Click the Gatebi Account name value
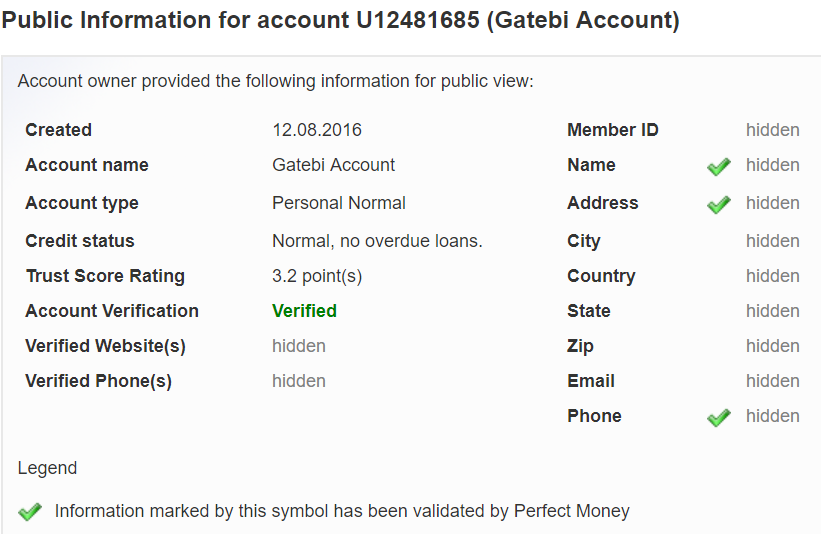This screenshot has width=821, height=534. pyautogui.click(x=334, y=165)
